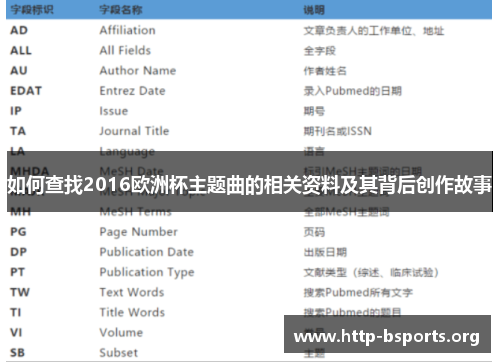Image resolution: width=500 pixels, height=362 pixels.
Task: Click the Journal Title cell
Action: (x=134, y=131)
